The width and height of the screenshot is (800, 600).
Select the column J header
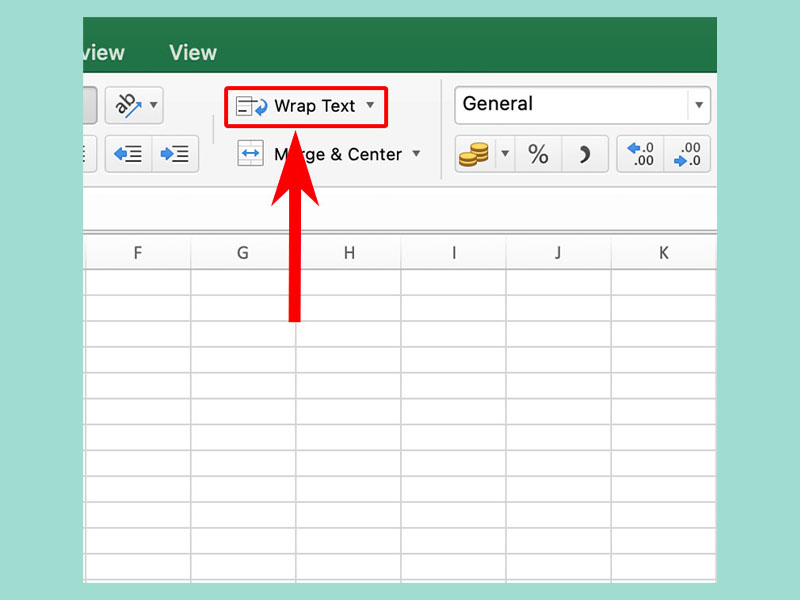coord(558,254)
